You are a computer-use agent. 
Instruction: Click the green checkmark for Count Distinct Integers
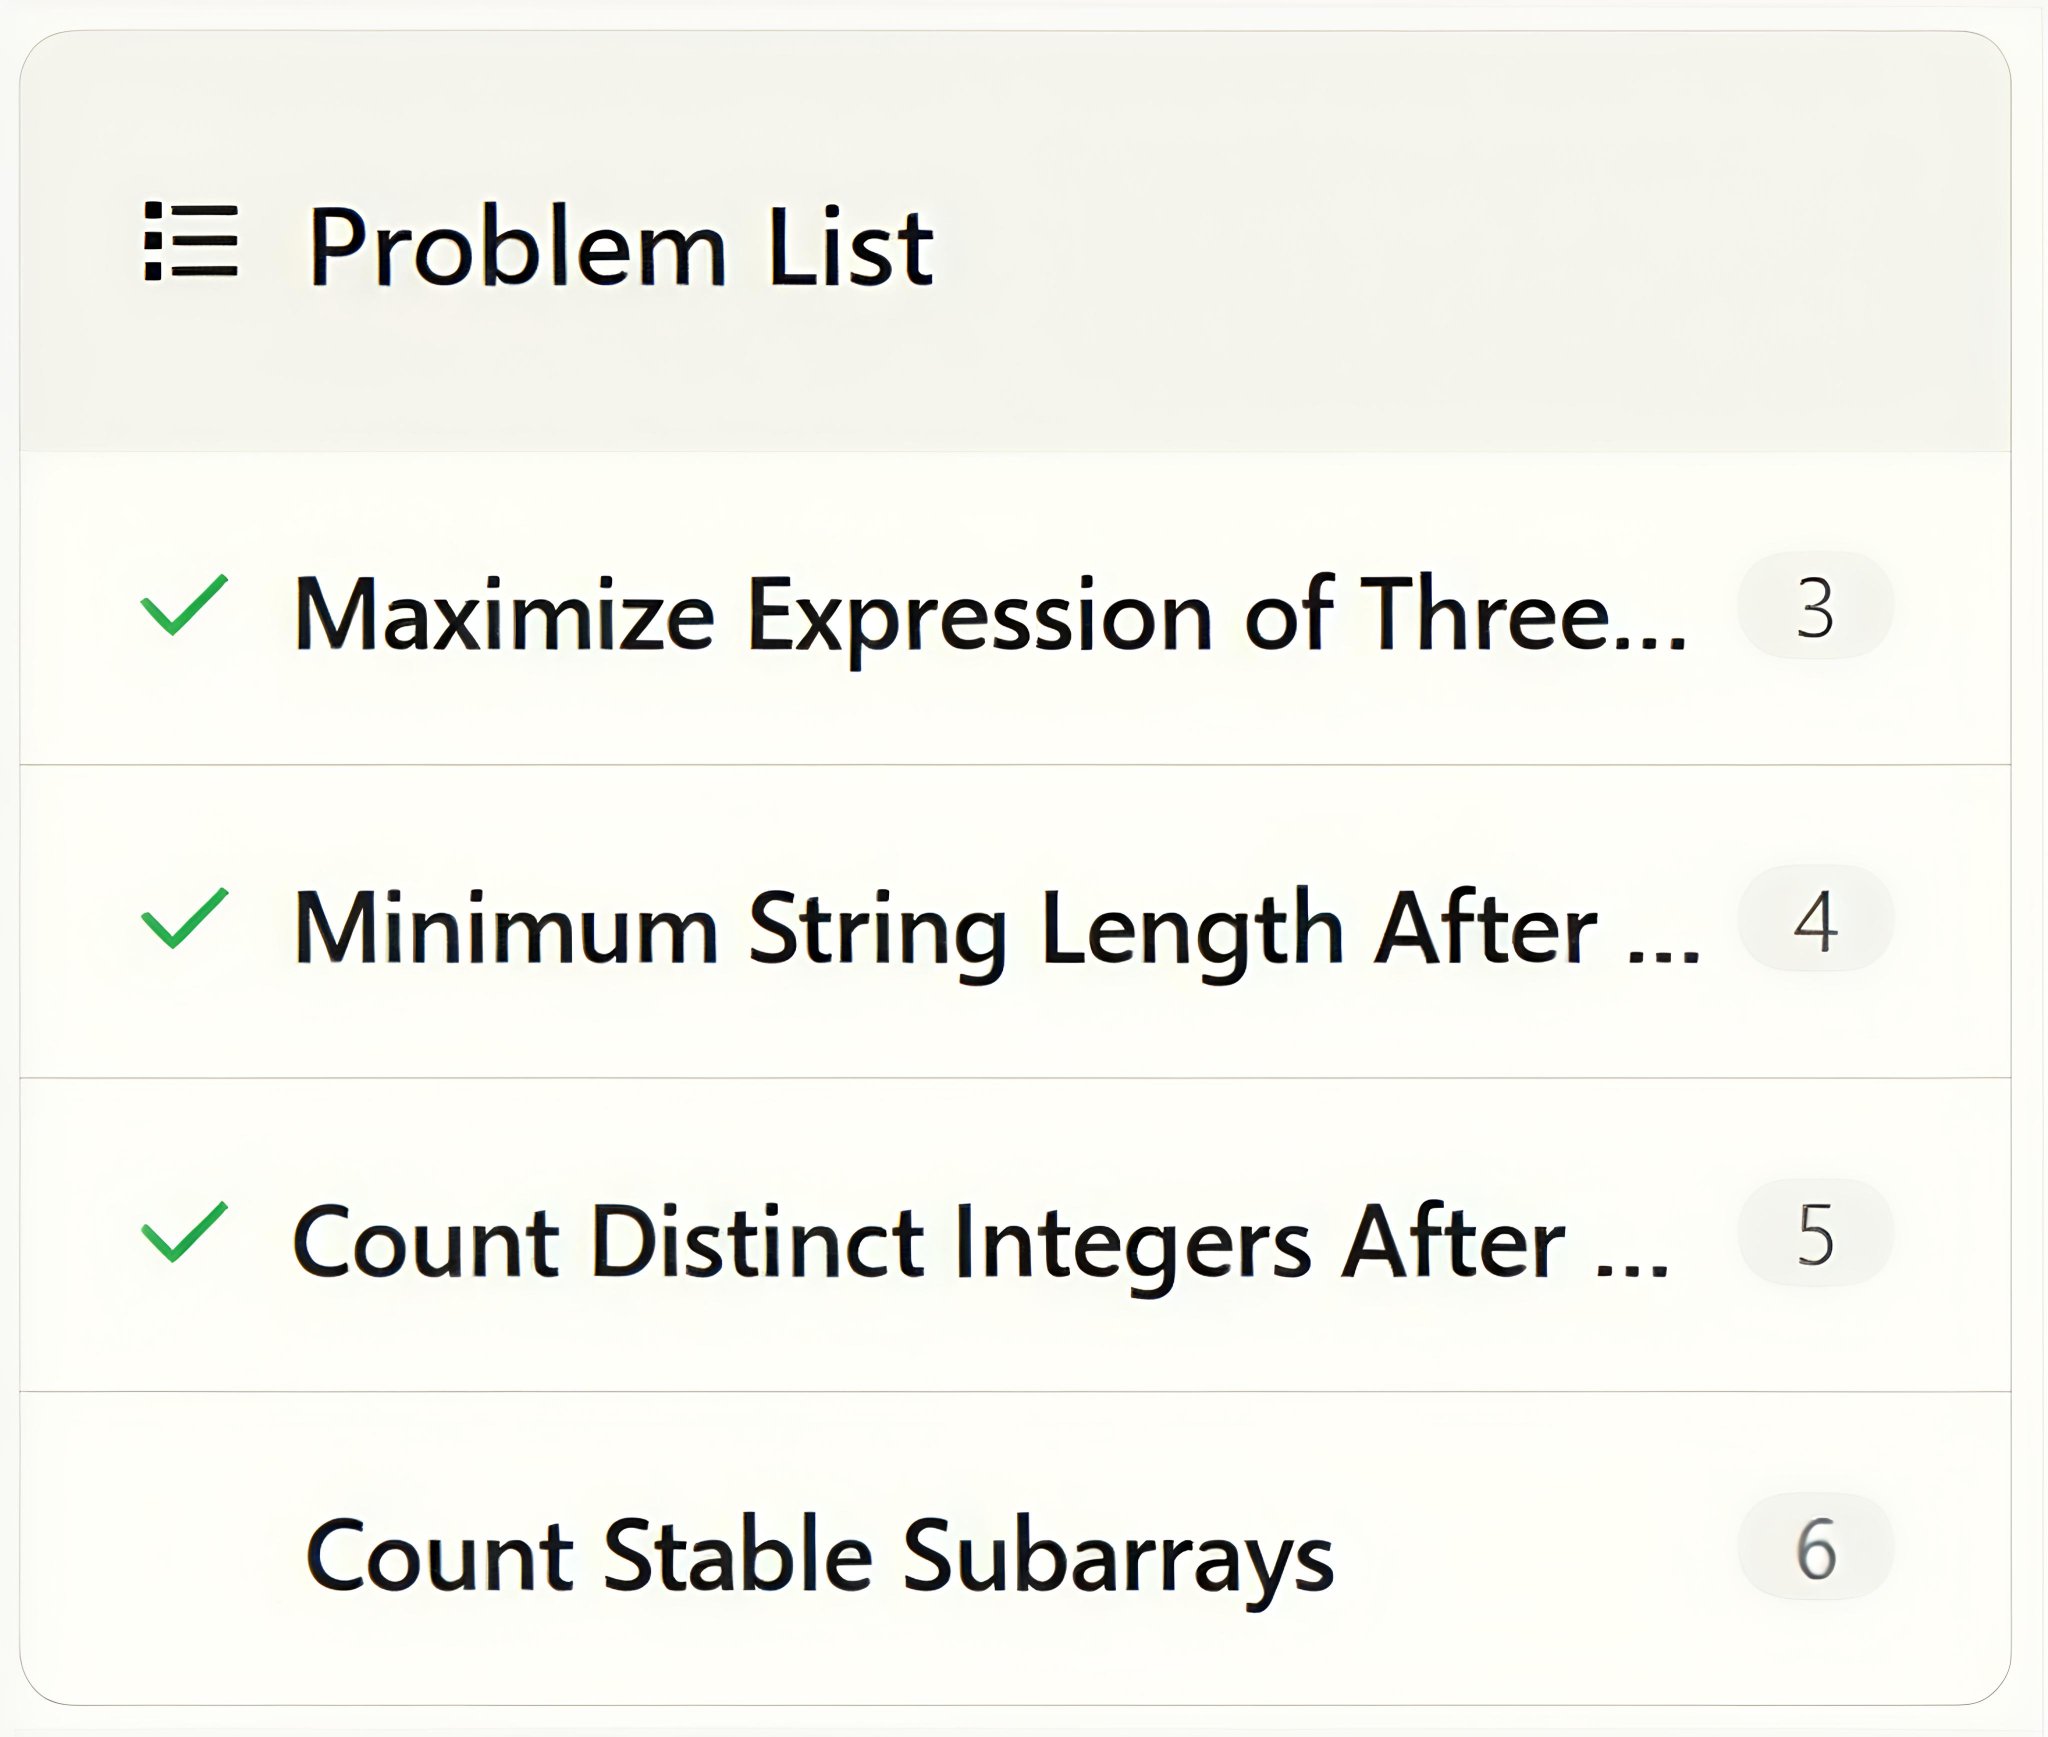(184, 1232)
